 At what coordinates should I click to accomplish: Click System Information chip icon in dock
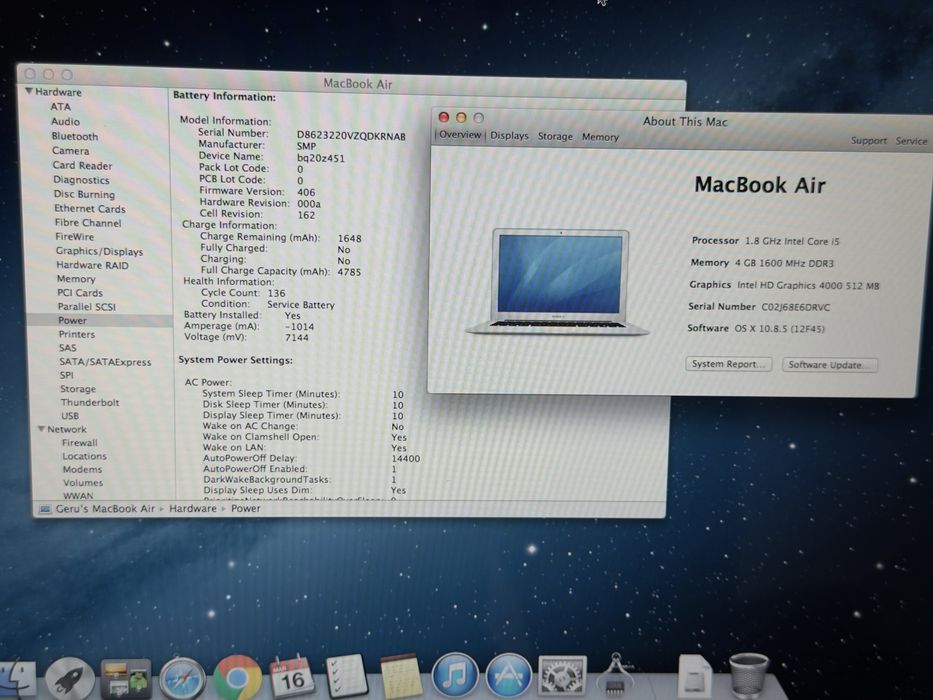point(616,675)
